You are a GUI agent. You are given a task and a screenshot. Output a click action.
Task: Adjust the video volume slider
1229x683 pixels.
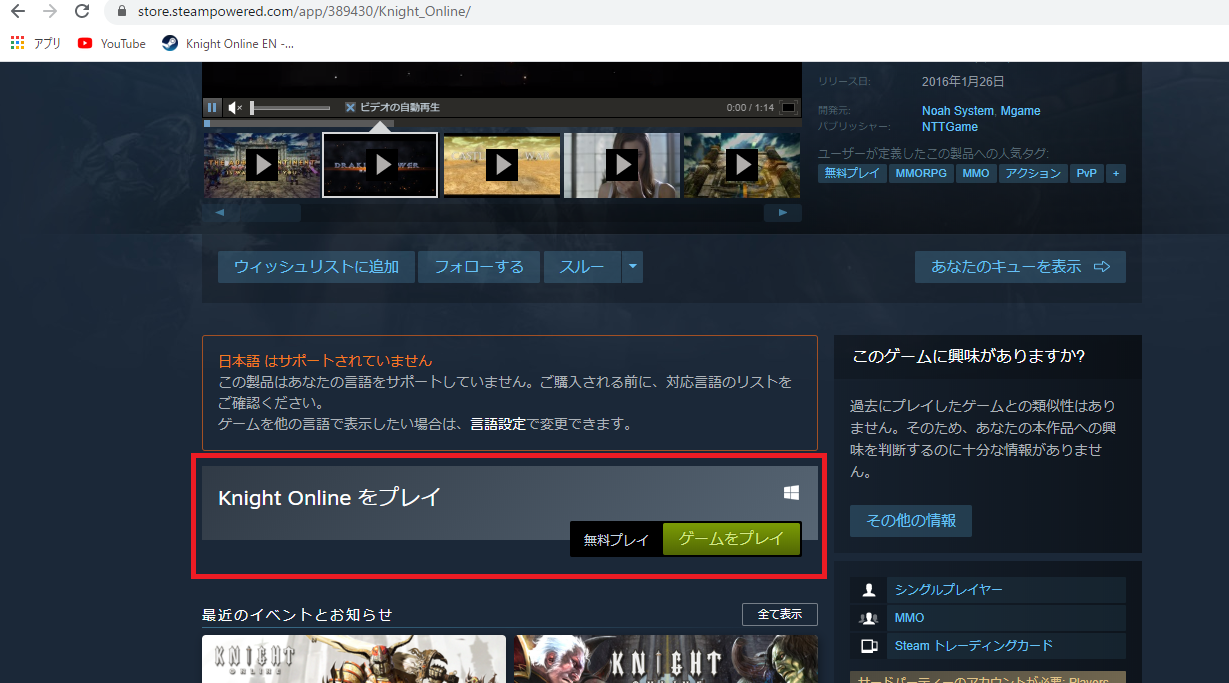[x=290, y=107]
